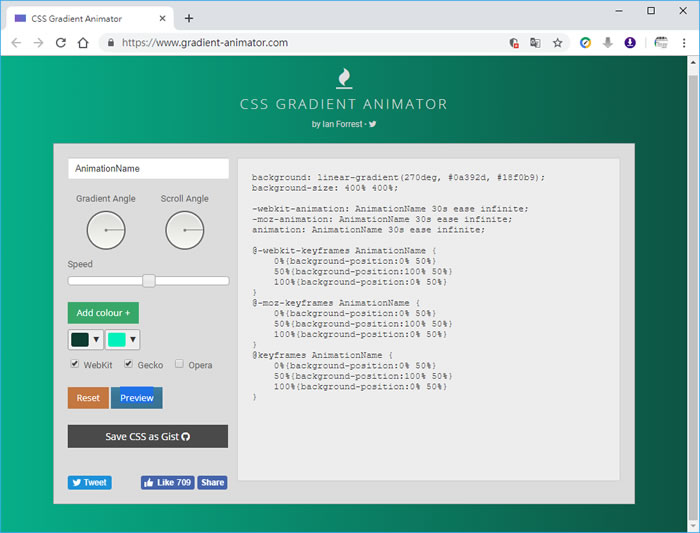Click the -webkit-animation code line
700x533 pixels.
[390, 209]
